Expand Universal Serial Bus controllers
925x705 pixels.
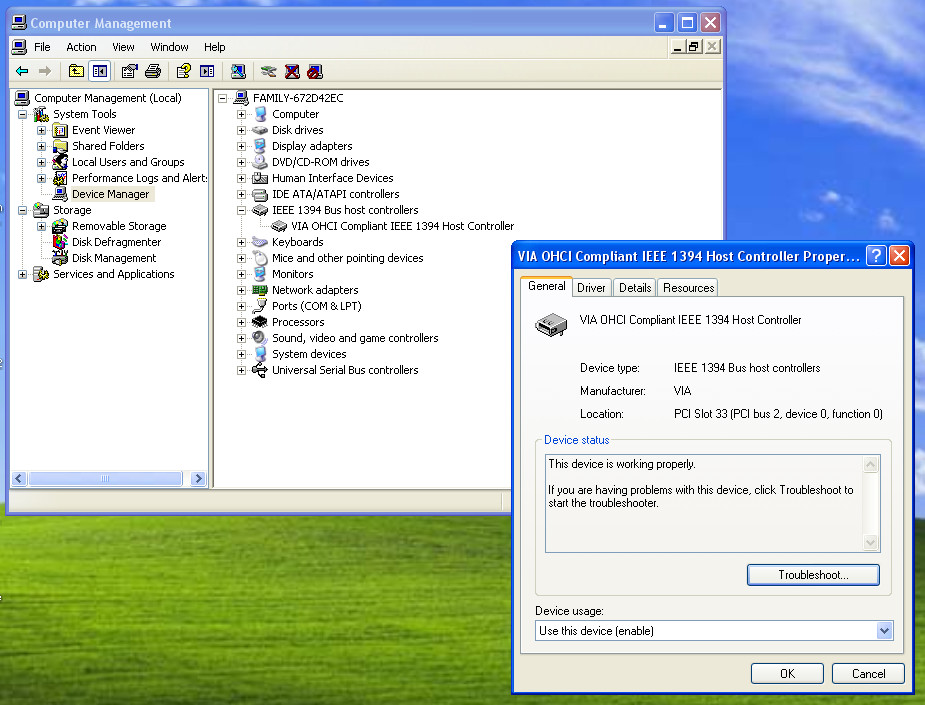click(241, 370)
